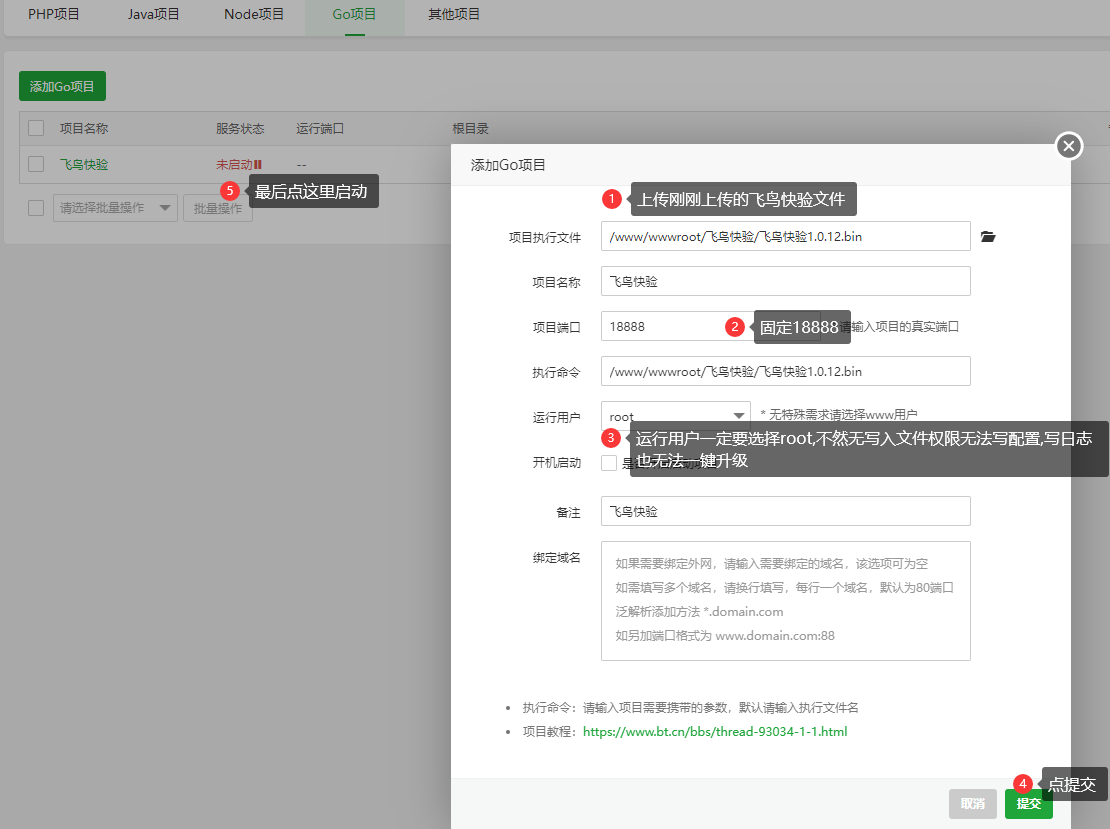Viewport: 1110px width, 829px height.
Task: Open the bt.cn project tutorial link
Action: coord(714,731)
